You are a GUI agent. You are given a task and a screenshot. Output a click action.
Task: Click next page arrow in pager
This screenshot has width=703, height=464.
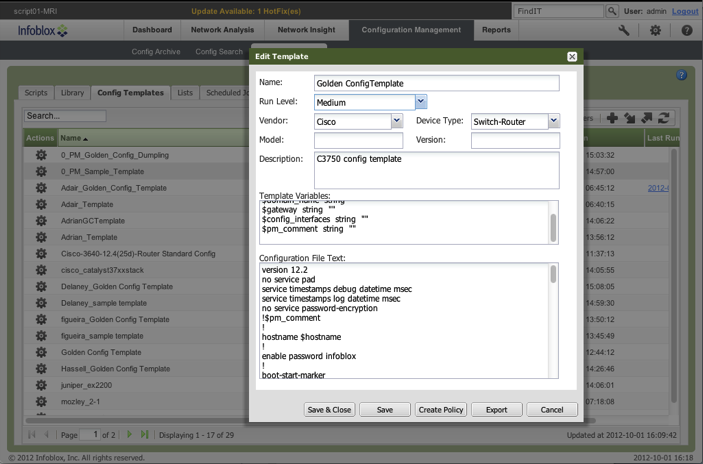(128, 434)
